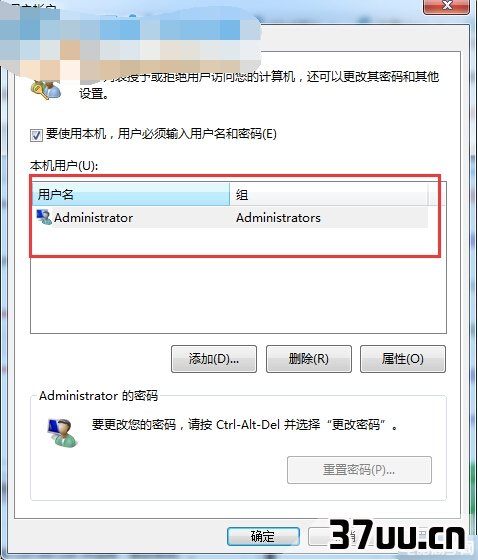
Task: Toggle the require username and password checkbox
Action: [x=36, y=135]
